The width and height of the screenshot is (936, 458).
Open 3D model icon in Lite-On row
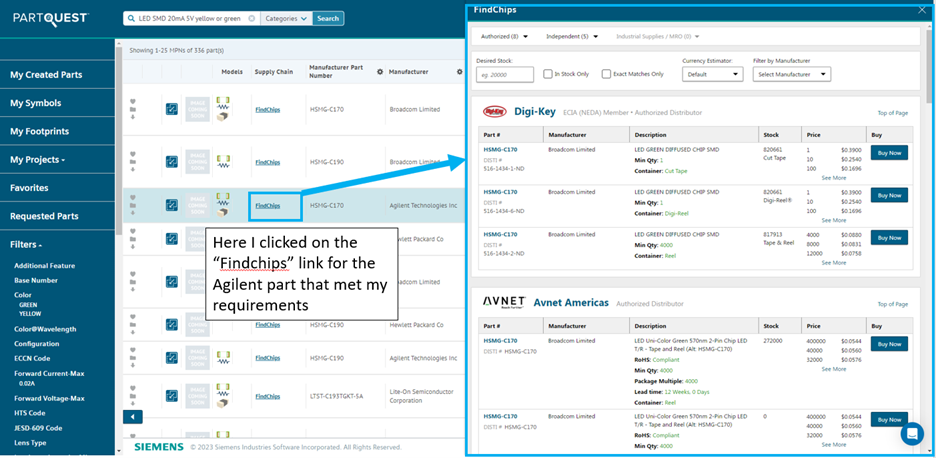(x=223, y=404)
